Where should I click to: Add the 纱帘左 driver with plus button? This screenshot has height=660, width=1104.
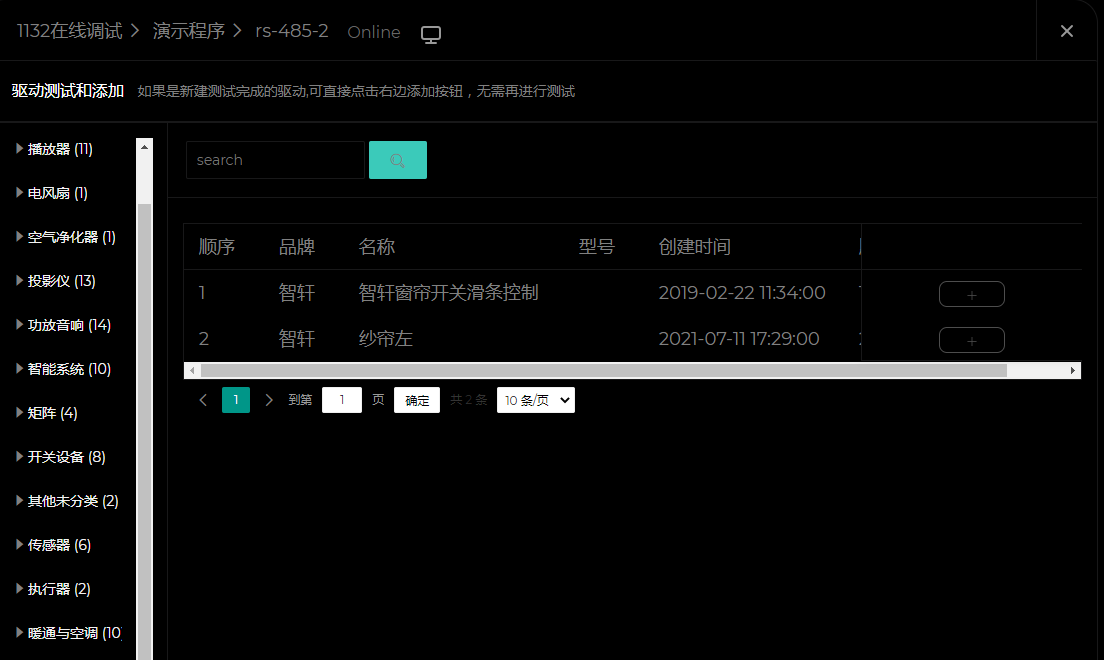coord(971,340)
